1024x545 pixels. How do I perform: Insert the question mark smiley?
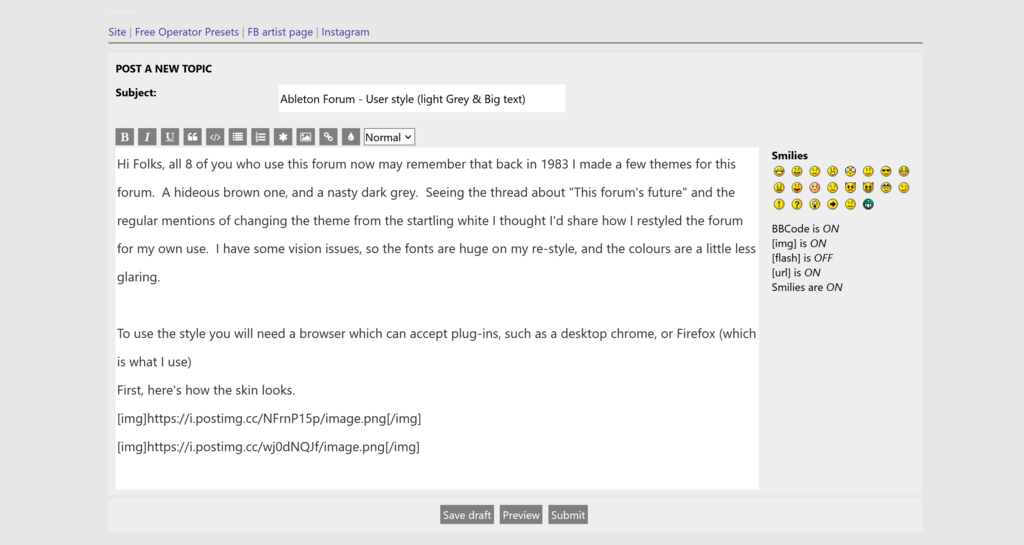coord(797,204)
